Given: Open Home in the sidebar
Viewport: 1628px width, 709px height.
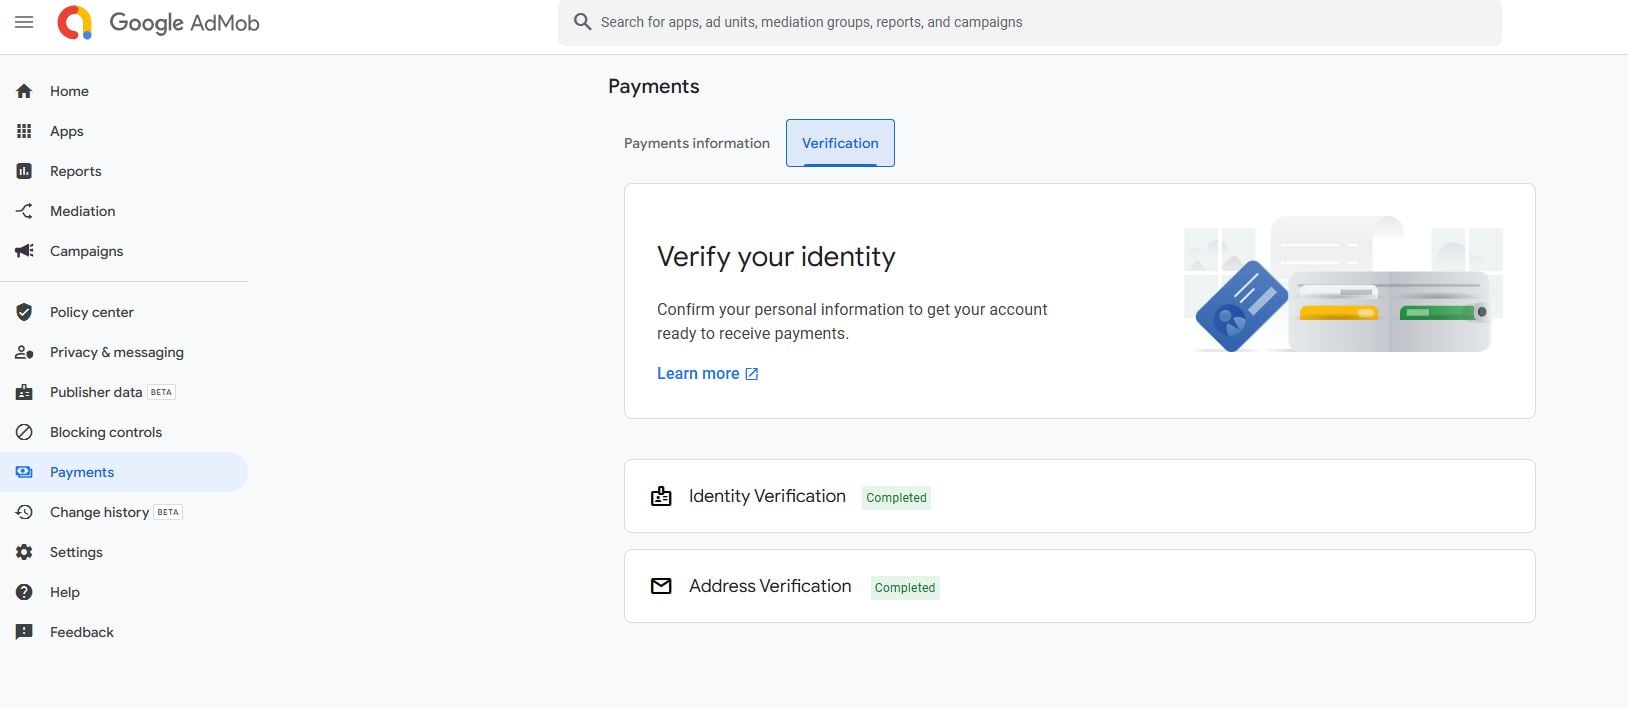Looking at the screenshot, I should (124, 91).
